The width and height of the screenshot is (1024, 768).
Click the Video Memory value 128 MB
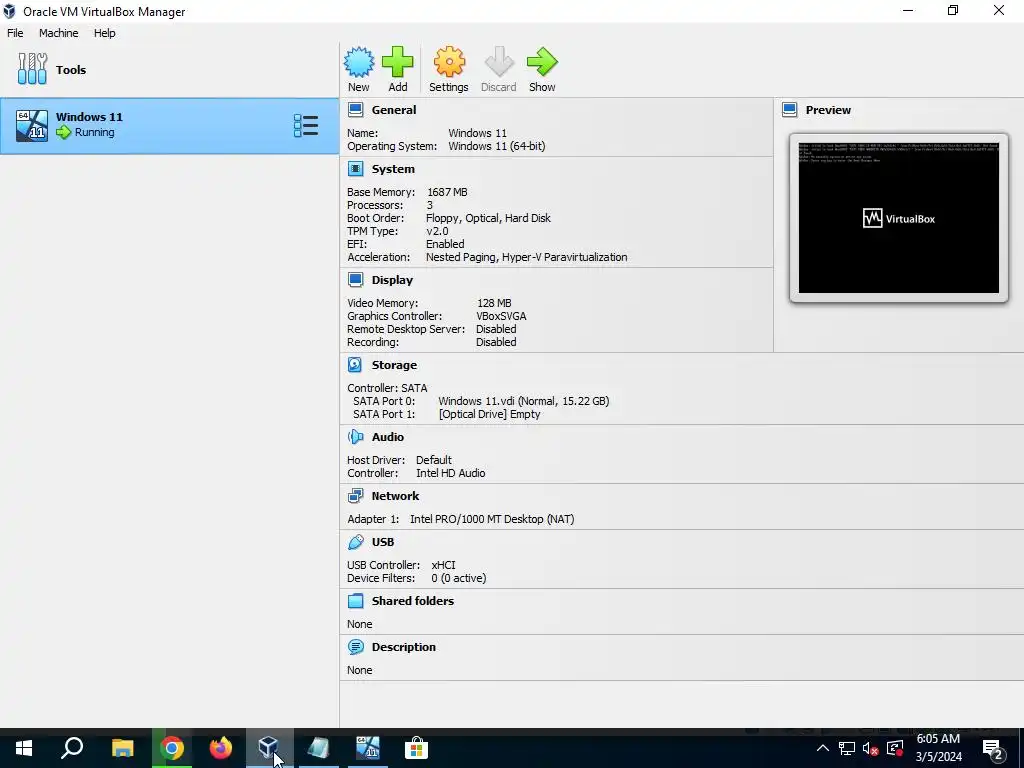tap(494, 303)
